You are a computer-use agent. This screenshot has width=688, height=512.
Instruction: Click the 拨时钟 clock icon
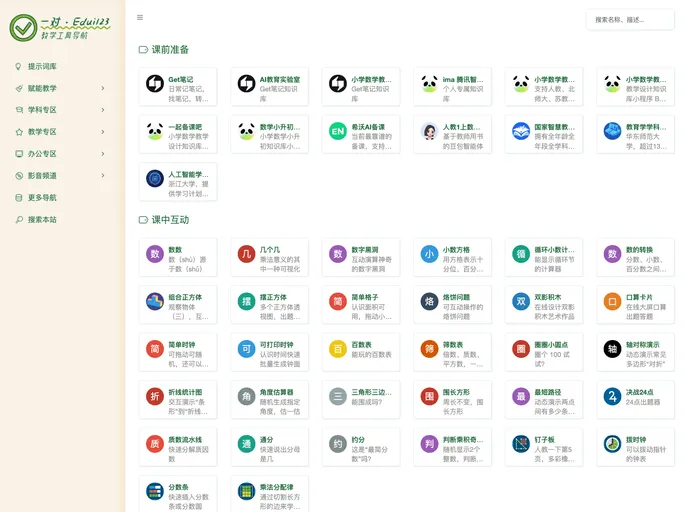click(x=613, y=444)
